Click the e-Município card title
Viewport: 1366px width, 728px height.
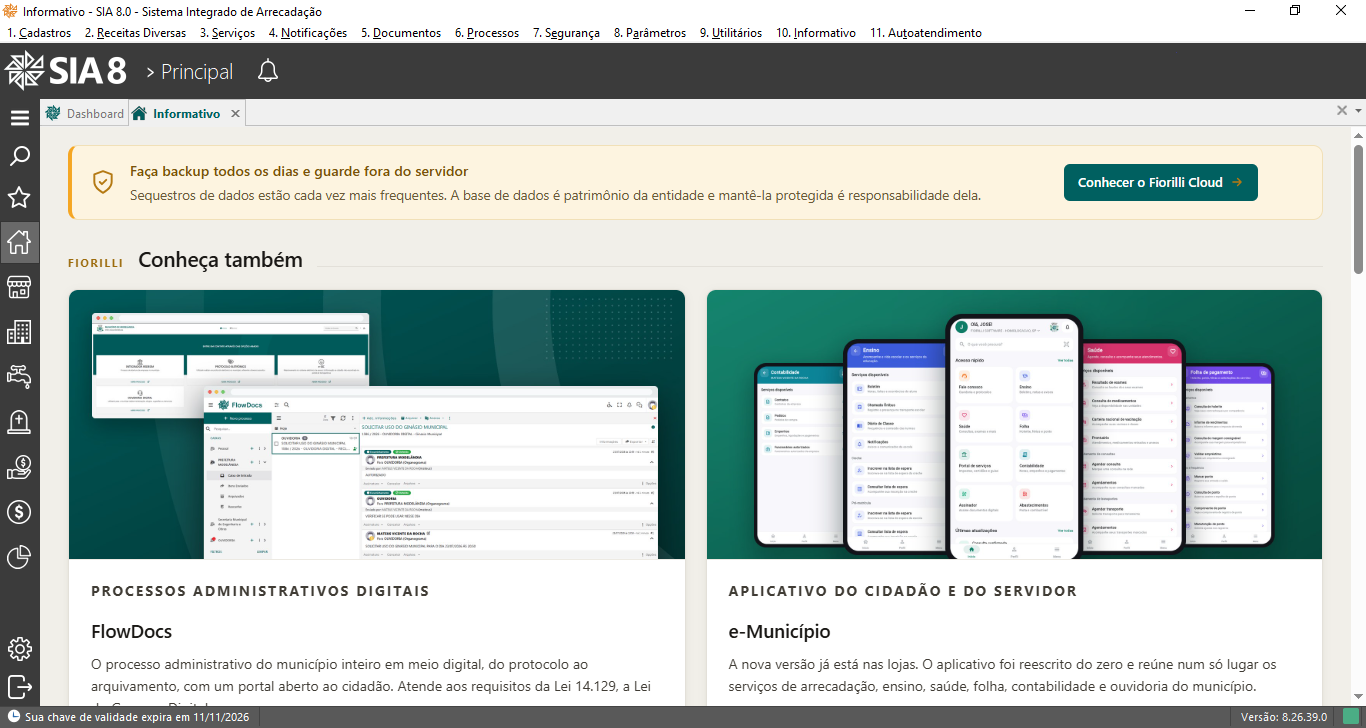pos(780,632)
